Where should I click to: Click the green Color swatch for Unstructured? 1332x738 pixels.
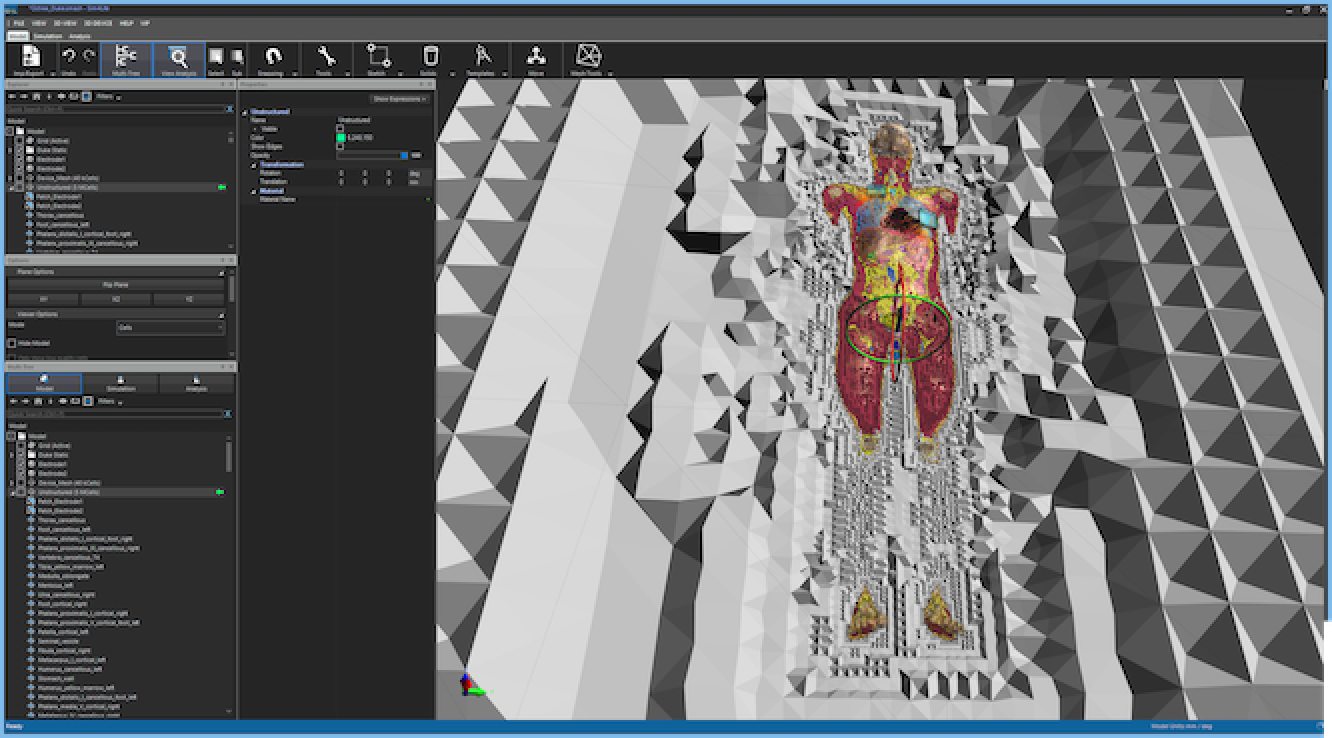pos(341,137)
